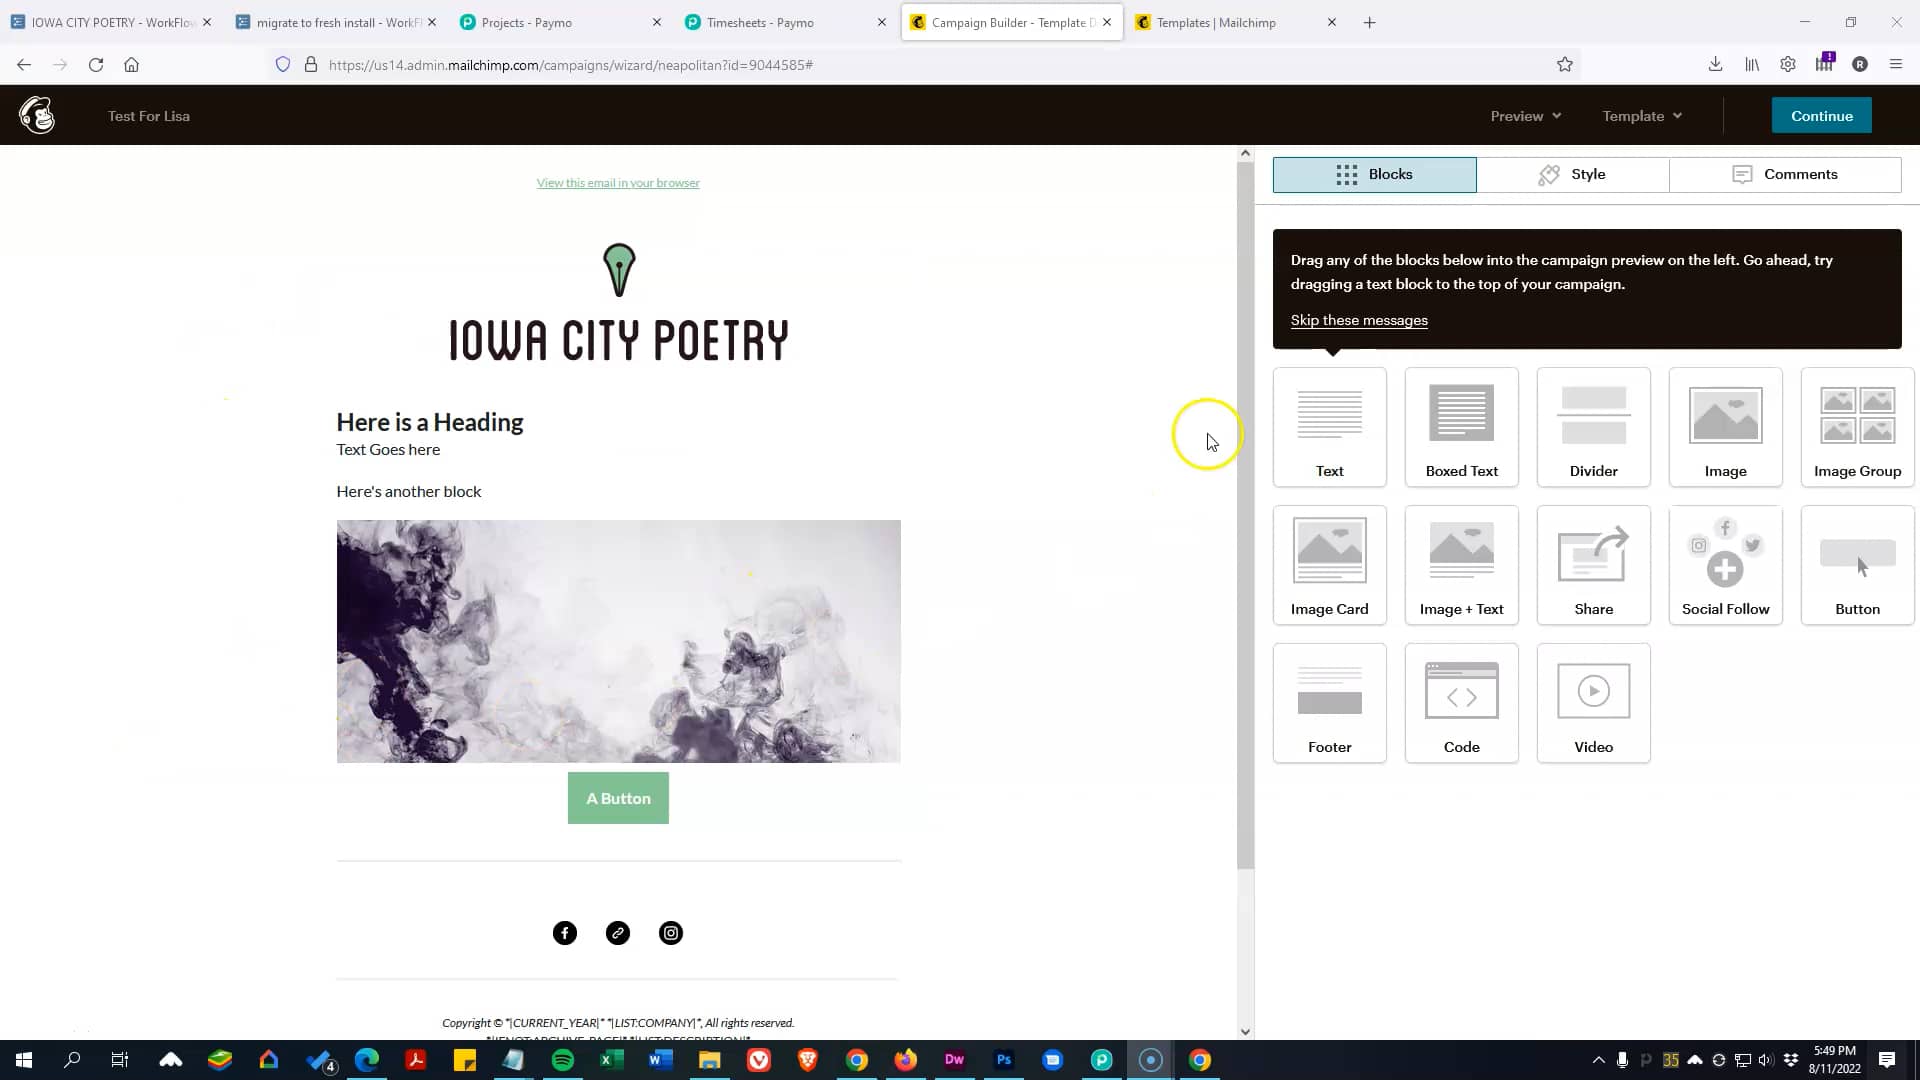1920x1080 pixels.
Task: Choose the Social Follow block
Action: [1725, 565]
